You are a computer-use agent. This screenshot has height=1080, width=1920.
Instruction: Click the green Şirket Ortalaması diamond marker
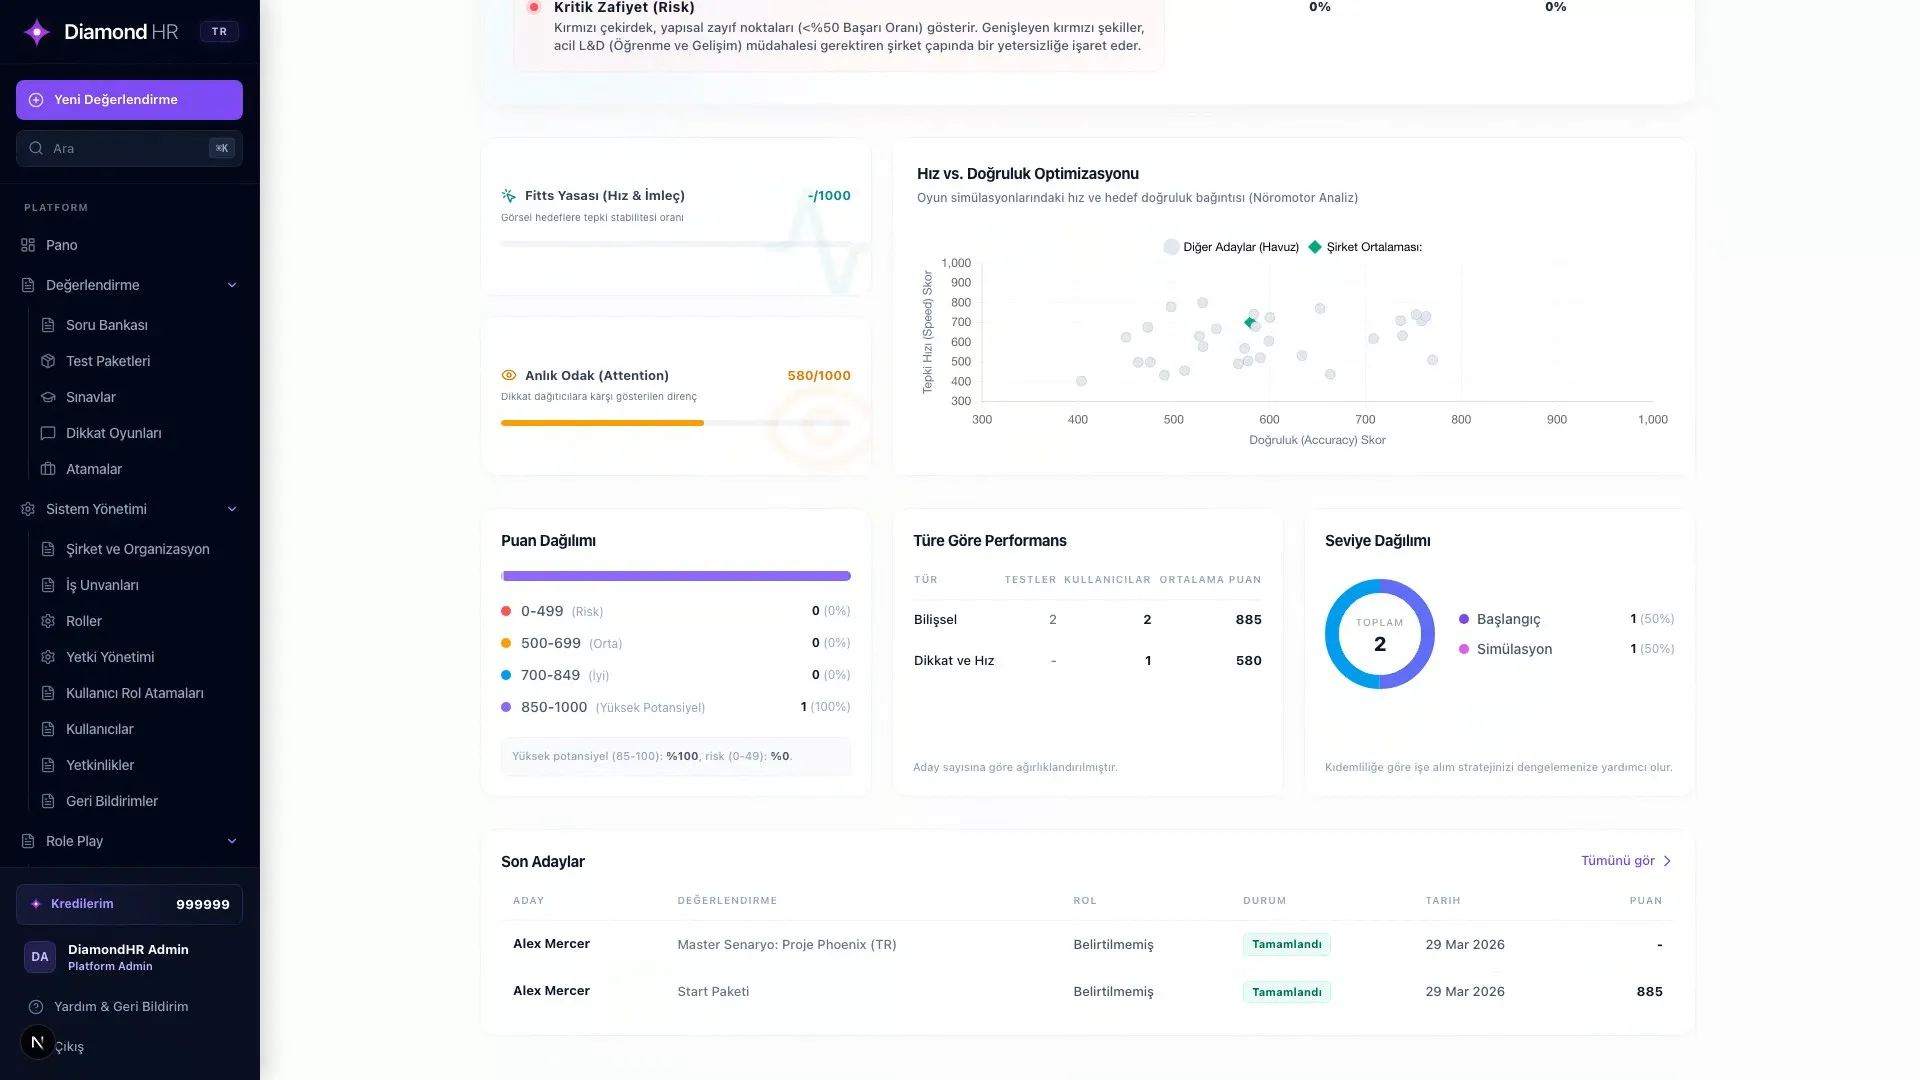[x=1249, y=322]
